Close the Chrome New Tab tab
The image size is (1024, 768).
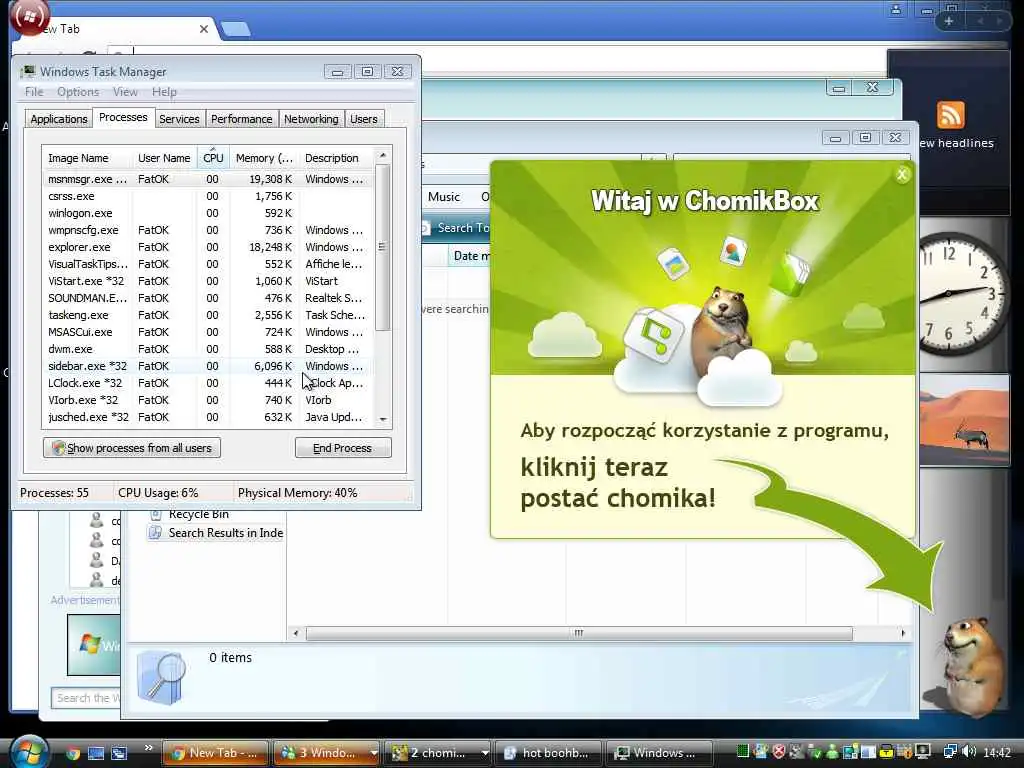204,29
